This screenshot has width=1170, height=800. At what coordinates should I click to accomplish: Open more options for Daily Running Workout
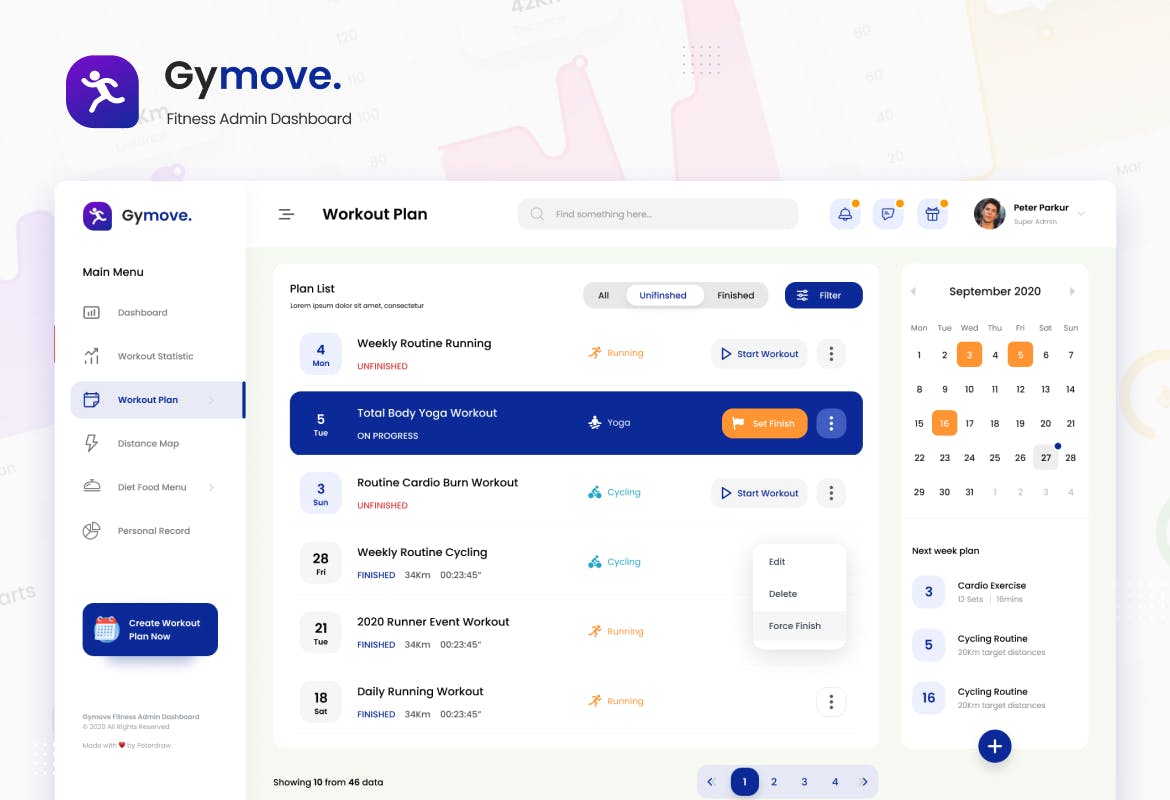pos(831,701)
